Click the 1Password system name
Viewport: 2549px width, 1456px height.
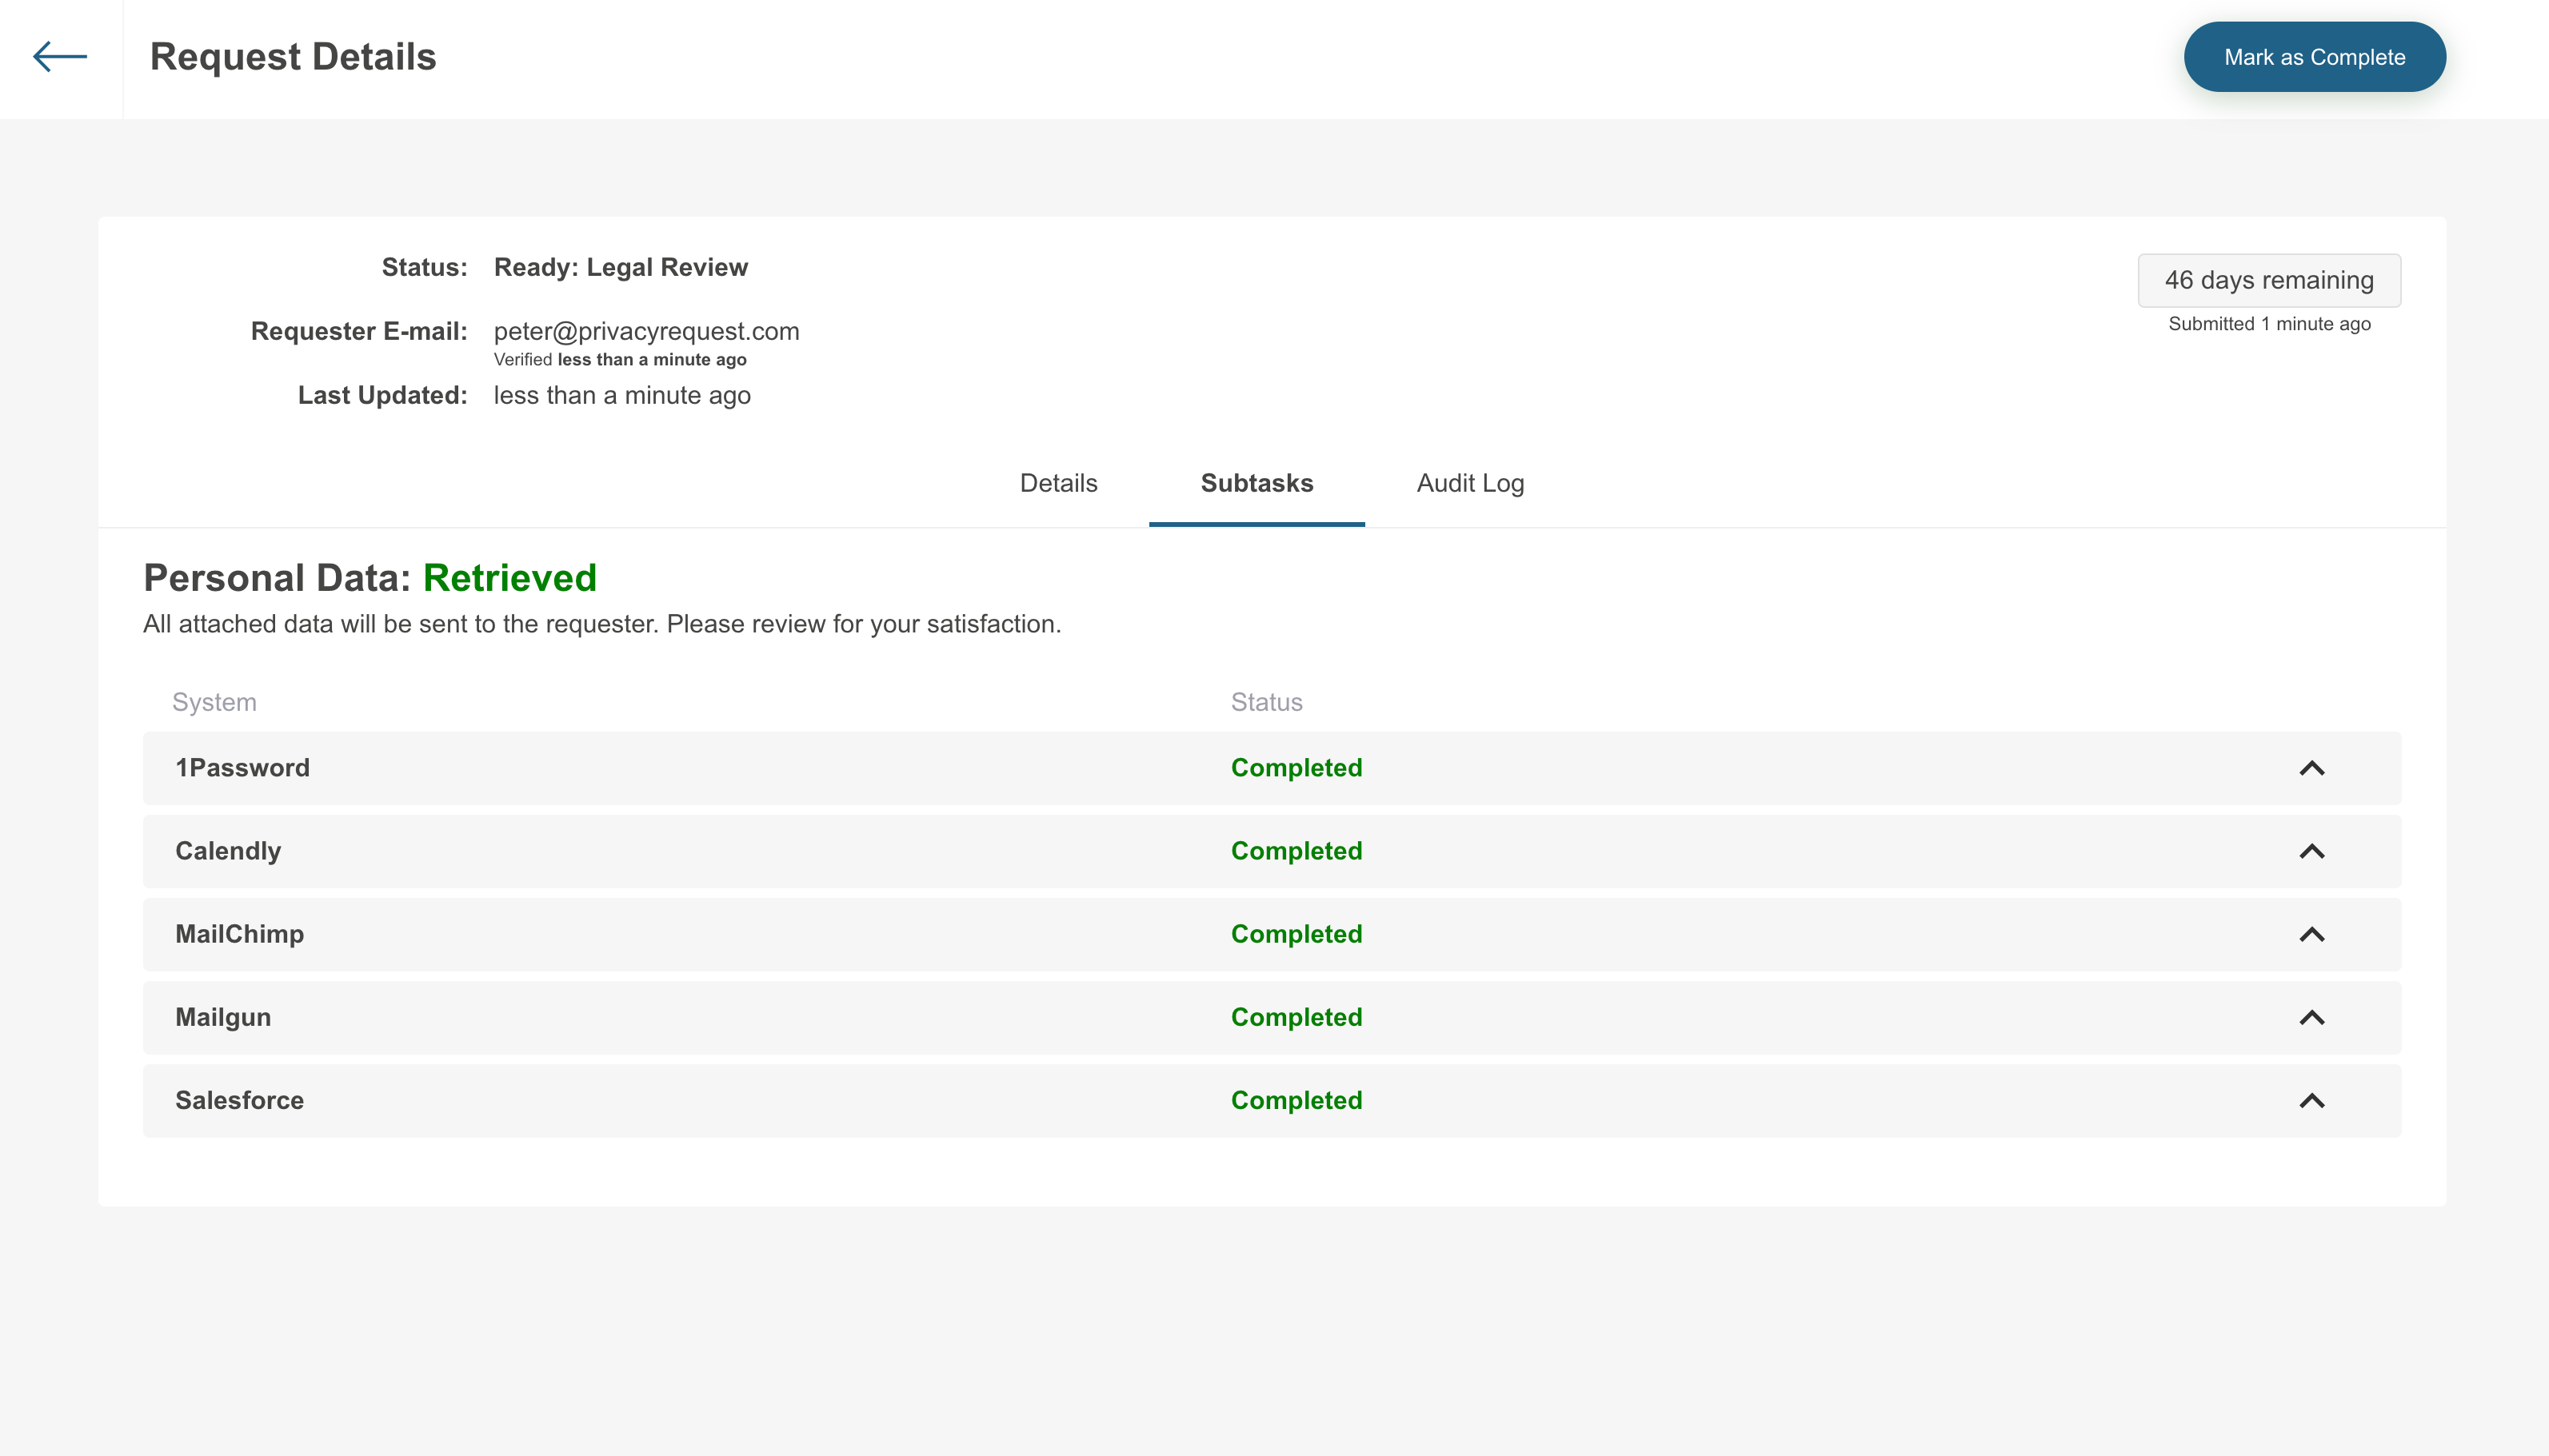(x=242, y=768)
